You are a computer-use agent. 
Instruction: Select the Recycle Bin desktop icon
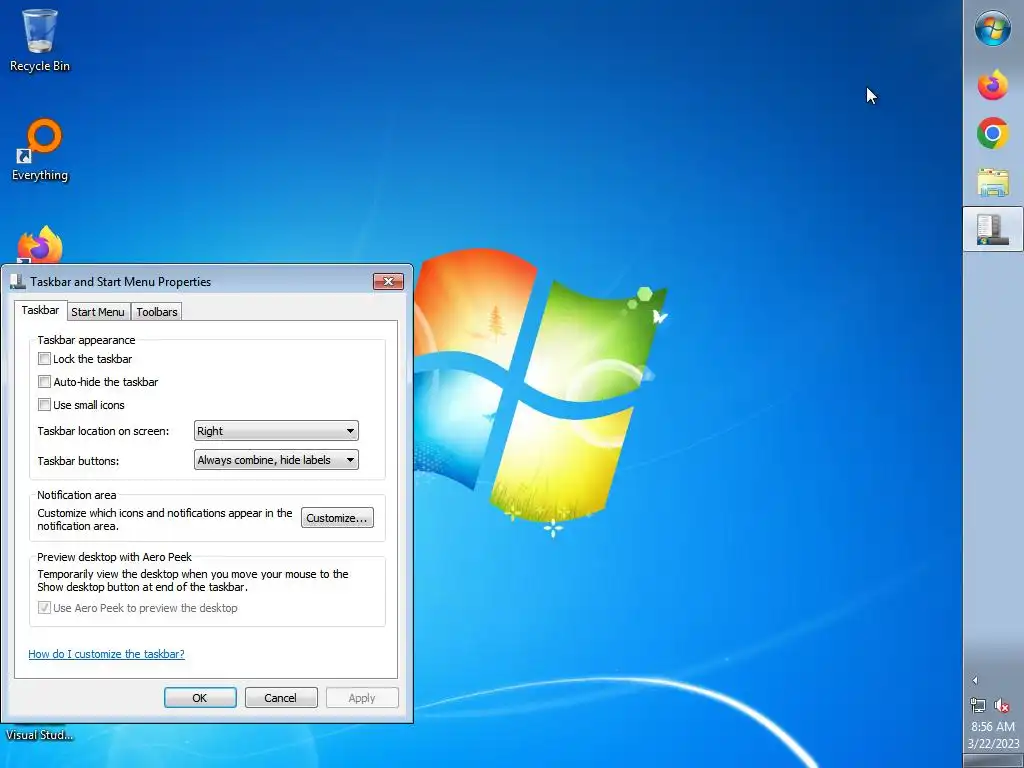39,40
